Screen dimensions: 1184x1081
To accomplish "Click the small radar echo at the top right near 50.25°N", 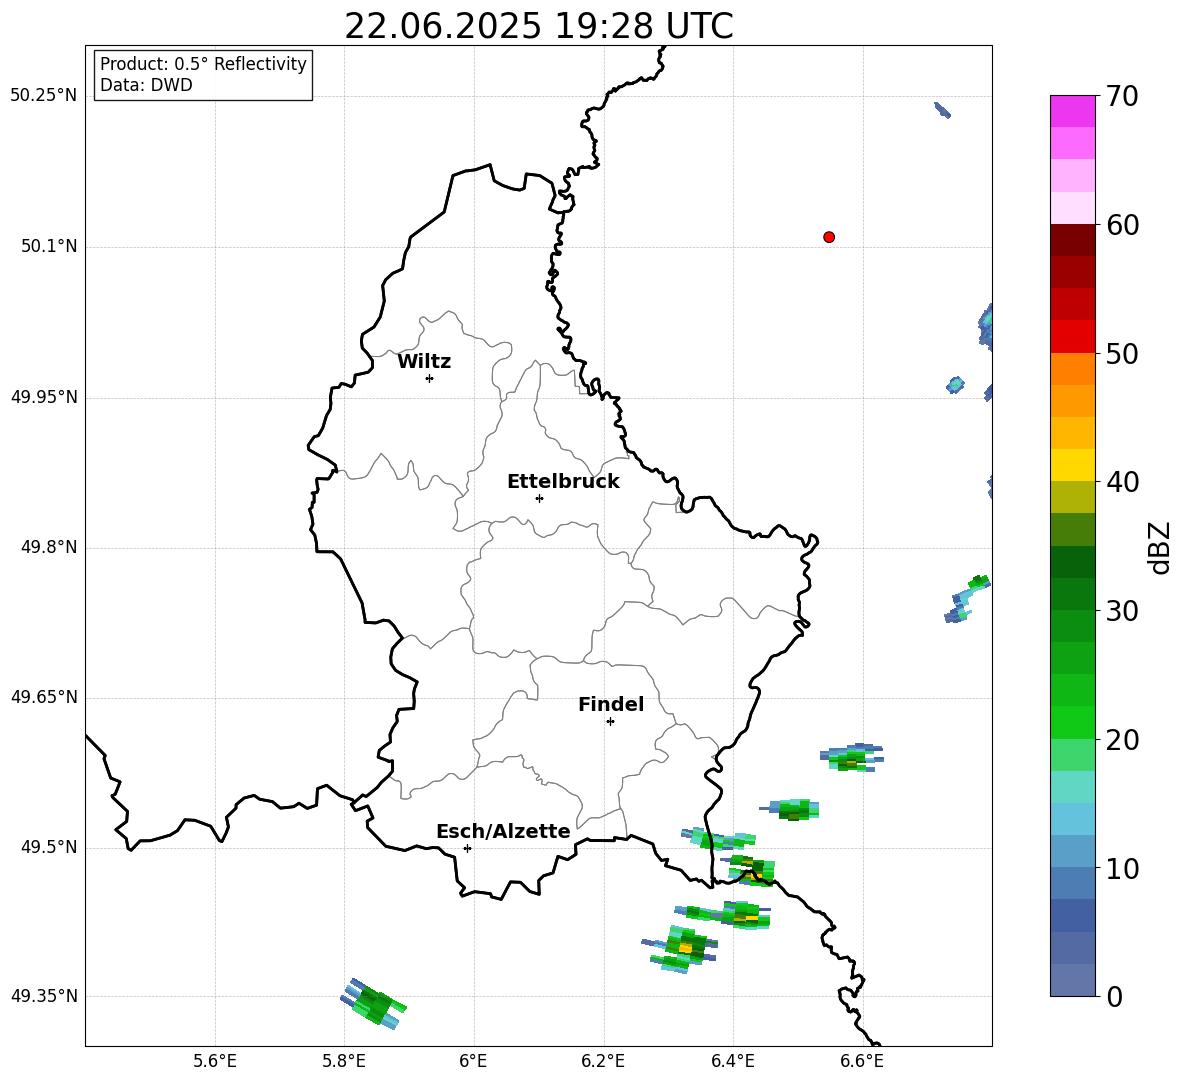I will coord(942,110).
